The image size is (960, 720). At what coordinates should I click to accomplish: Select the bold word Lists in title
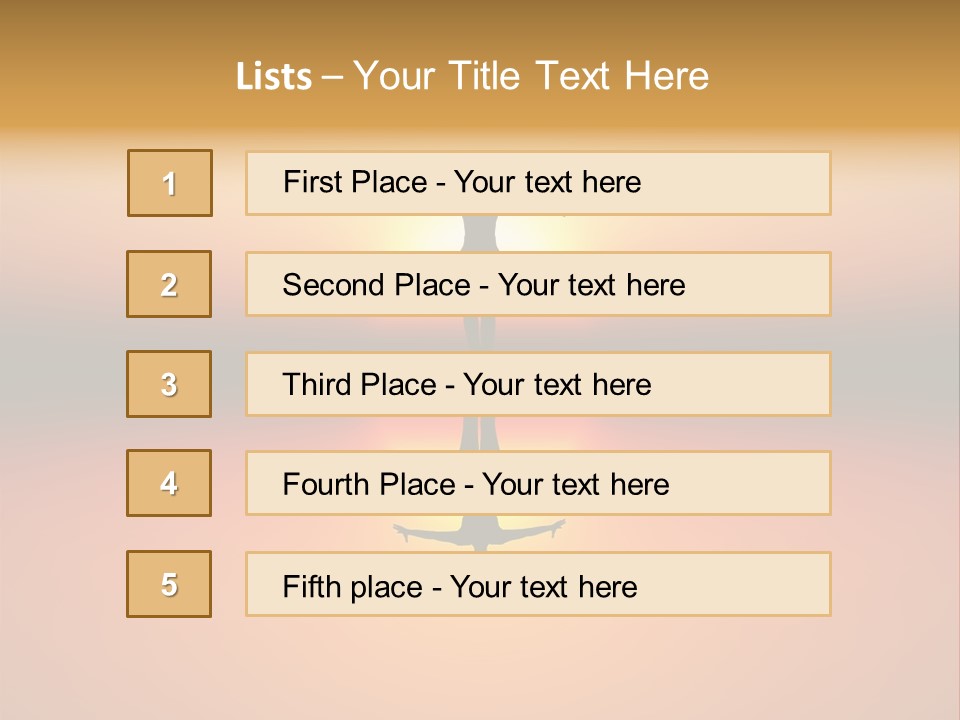pyautogui.click(x=274, y=77)
